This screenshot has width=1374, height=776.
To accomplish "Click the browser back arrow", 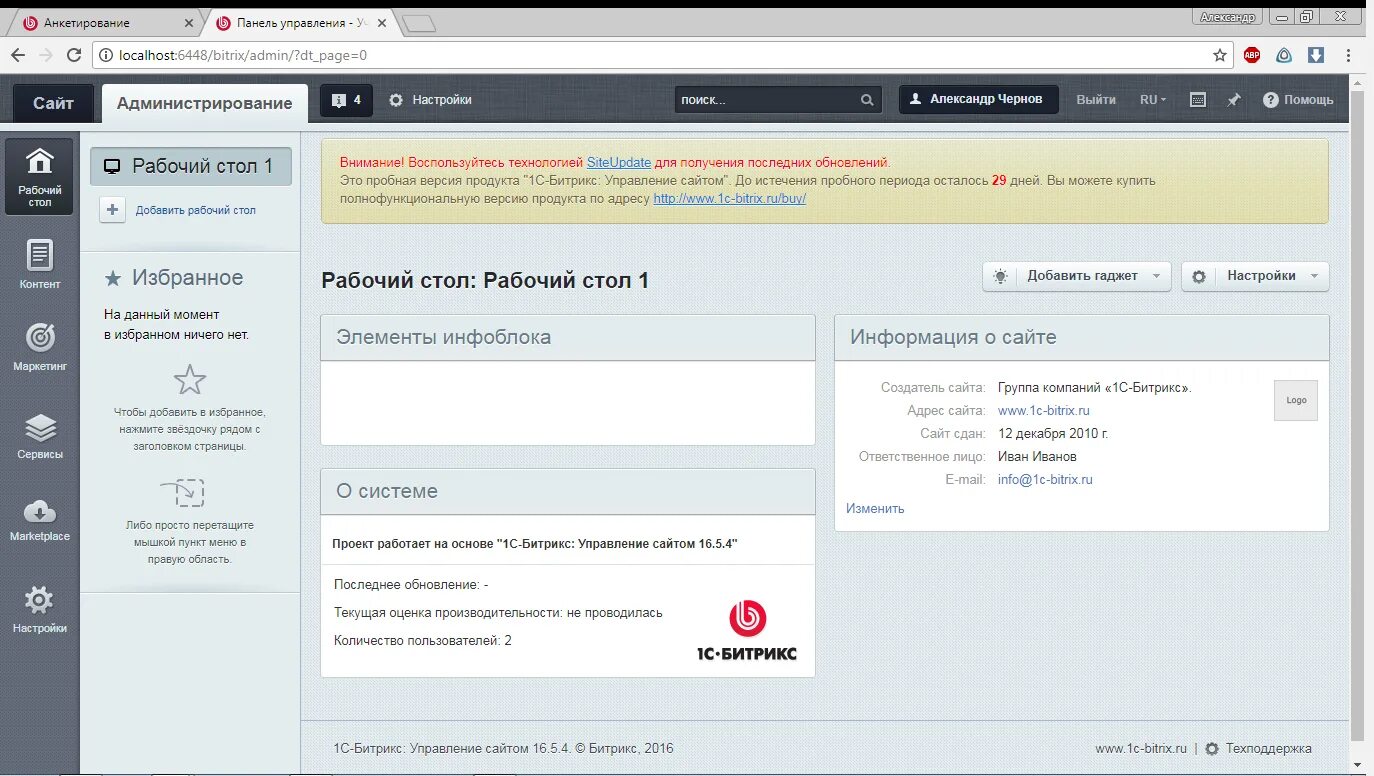I will pyautogui.click(x=18, y=55).
